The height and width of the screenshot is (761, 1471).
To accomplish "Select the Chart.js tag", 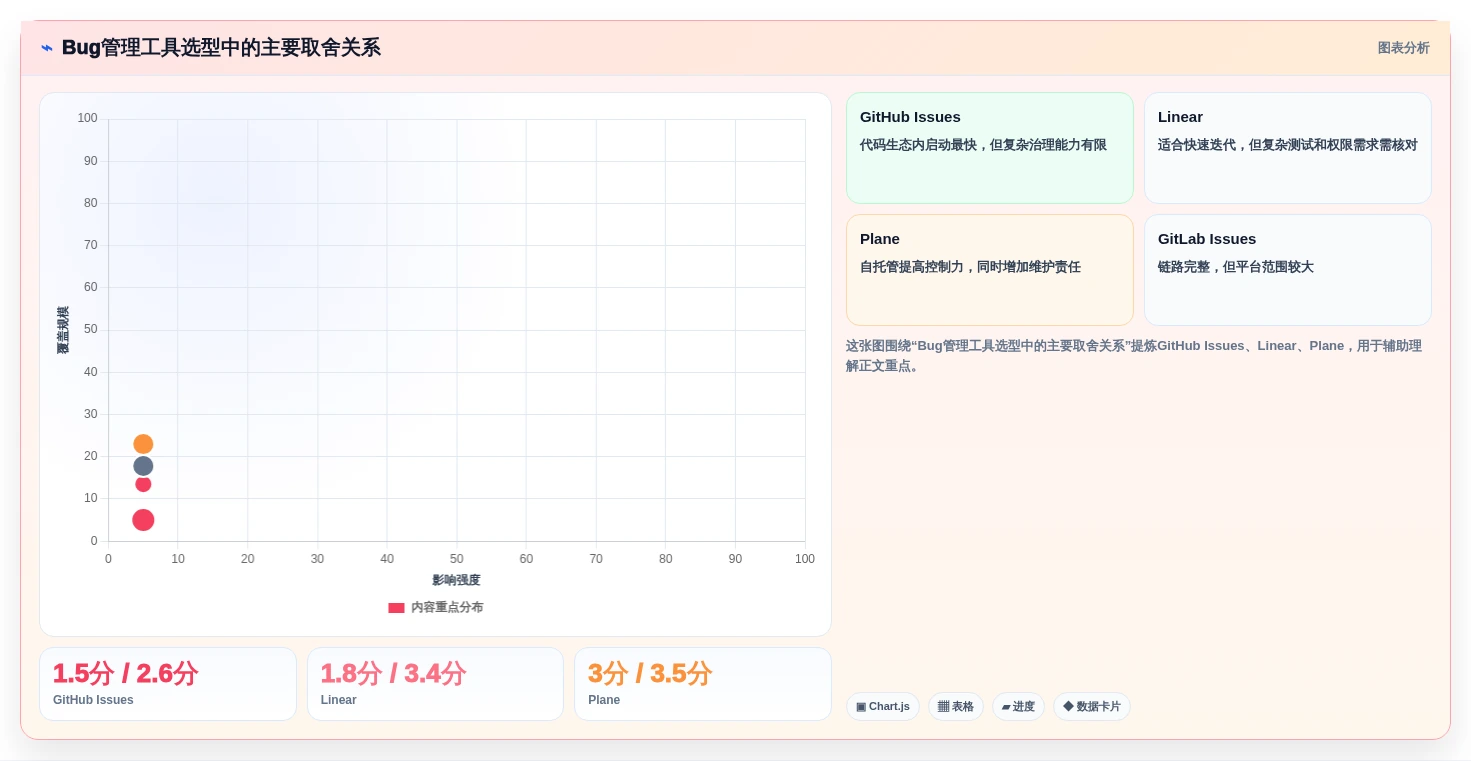I will (x=882, y=706).
